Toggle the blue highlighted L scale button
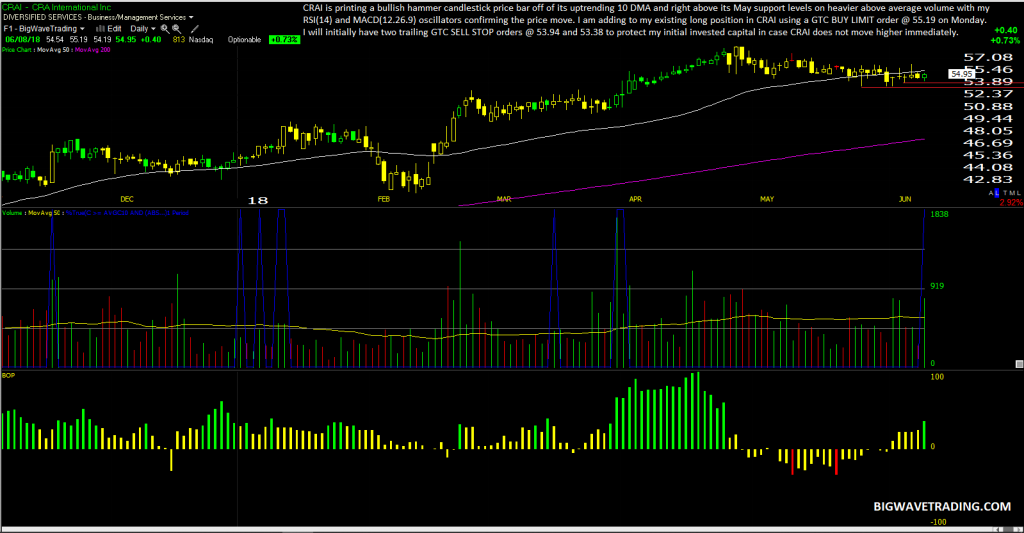 997,193
